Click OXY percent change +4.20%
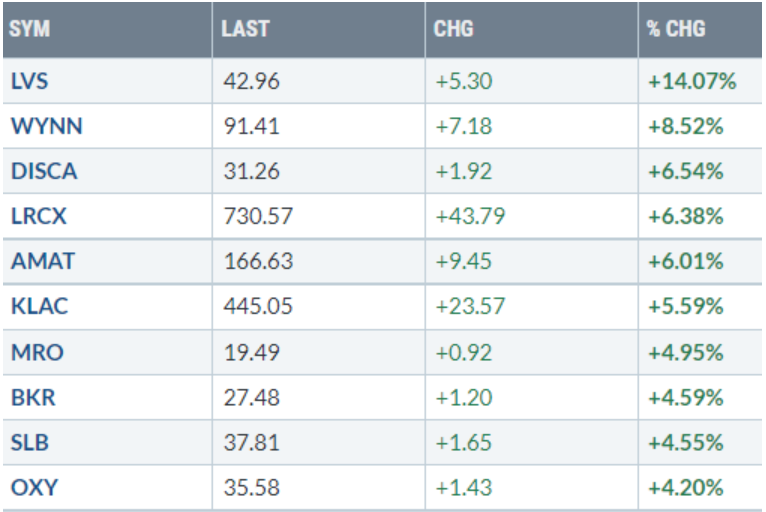The width and height of the screenshot is (766, 512). [686, 486]
